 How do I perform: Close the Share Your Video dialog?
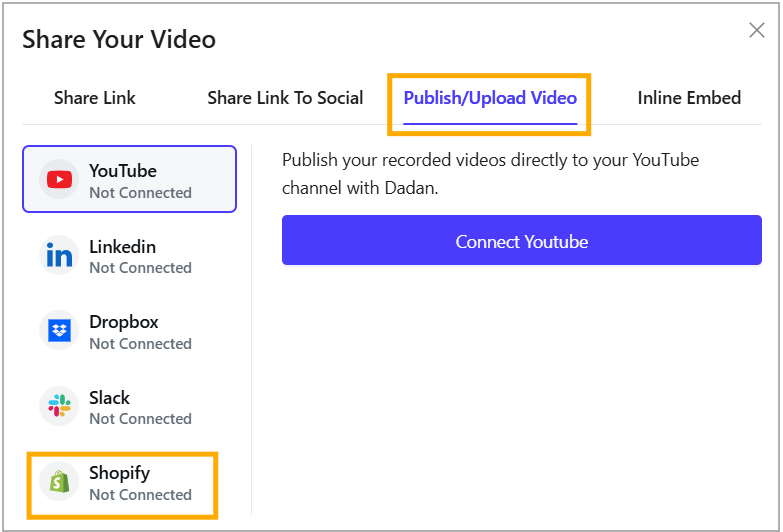pos(757,30)
